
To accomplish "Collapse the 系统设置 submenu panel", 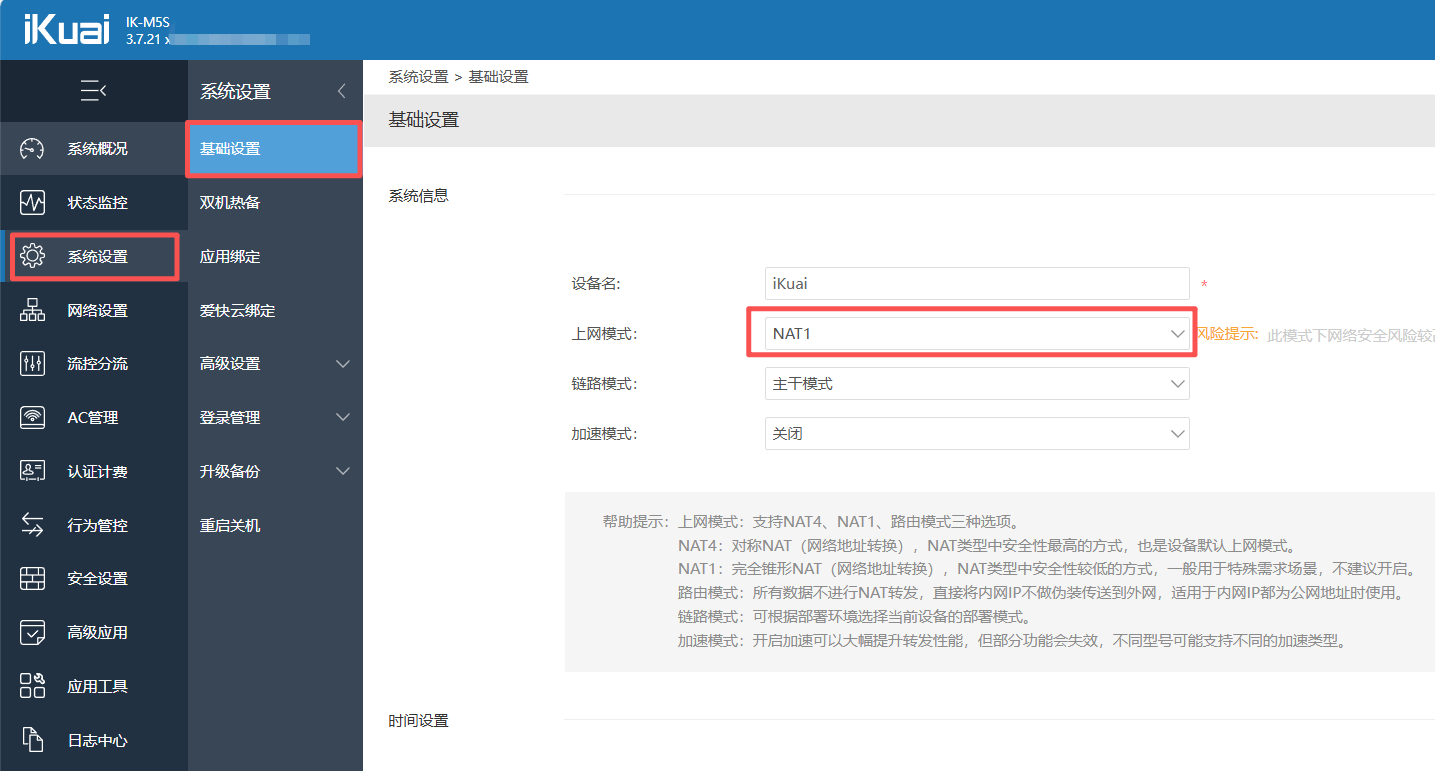I will click(341, 91).
